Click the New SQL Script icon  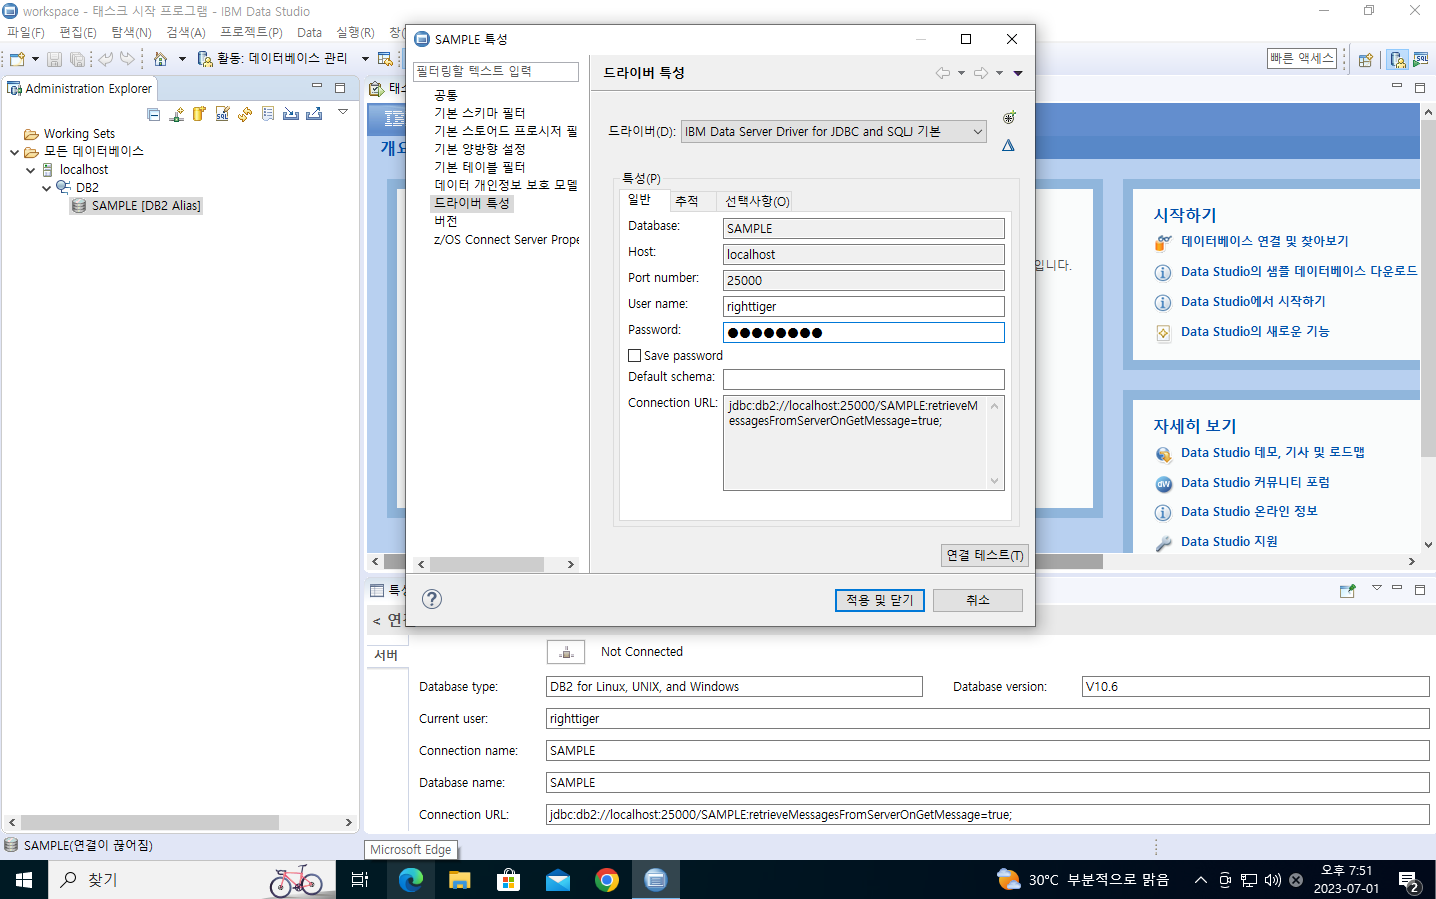pos(222,114)
